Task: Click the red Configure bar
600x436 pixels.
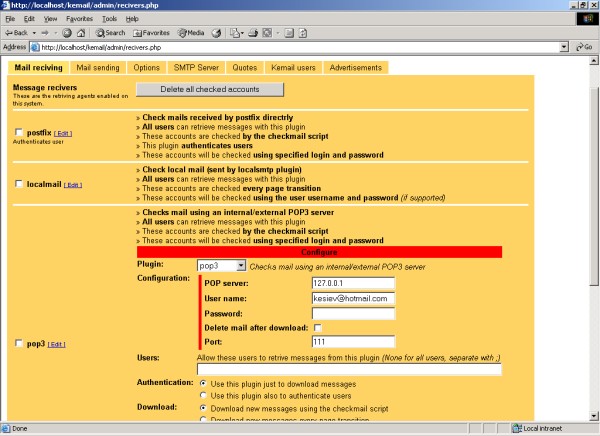Action: pyautogui.click(x=319, y=252)
